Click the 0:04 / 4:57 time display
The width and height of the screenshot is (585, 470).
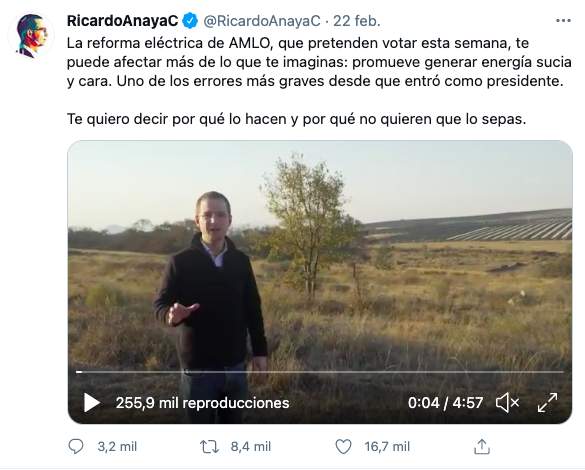[x=445, y=403]
